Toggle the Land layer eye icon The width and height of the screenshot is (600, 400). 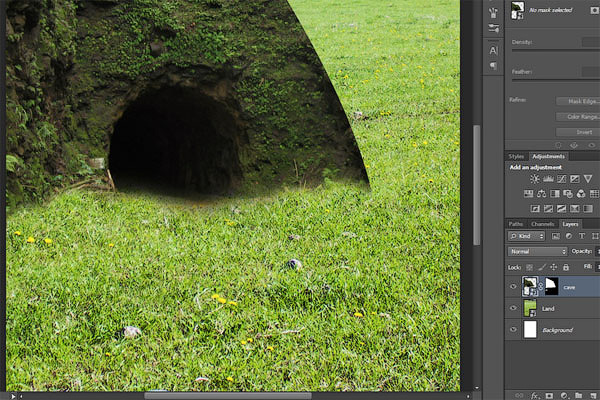point(514,308)
